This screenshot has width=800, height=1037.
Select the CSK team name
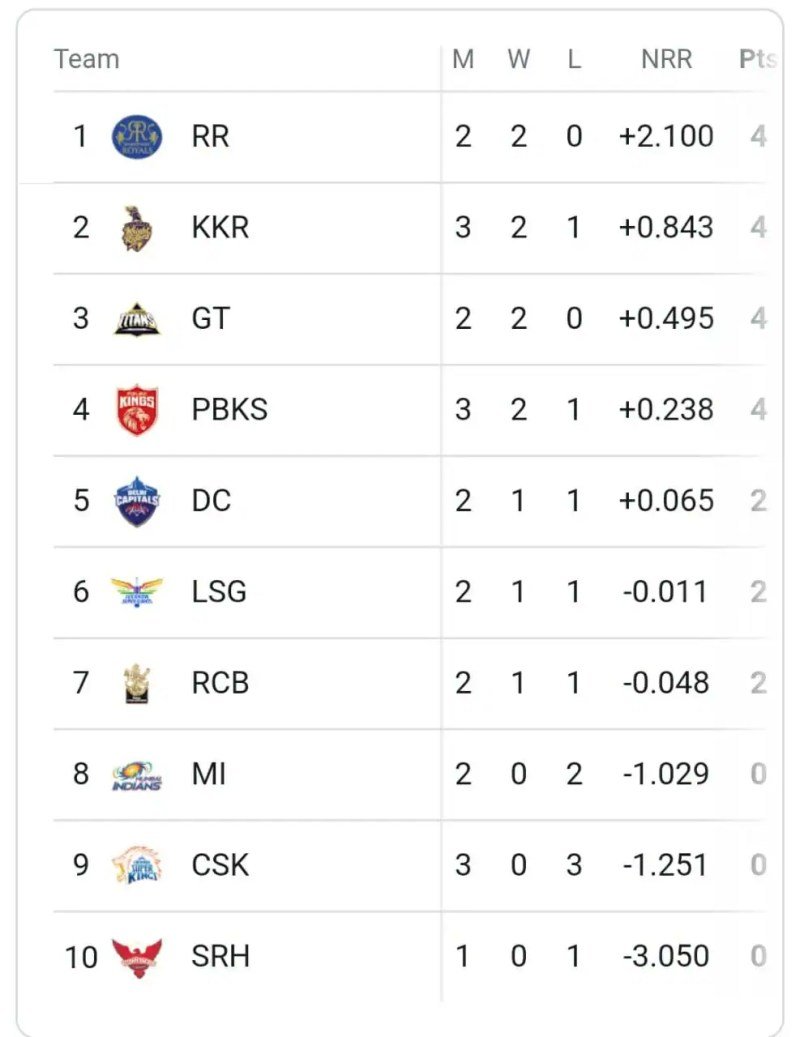pos(220,865)
